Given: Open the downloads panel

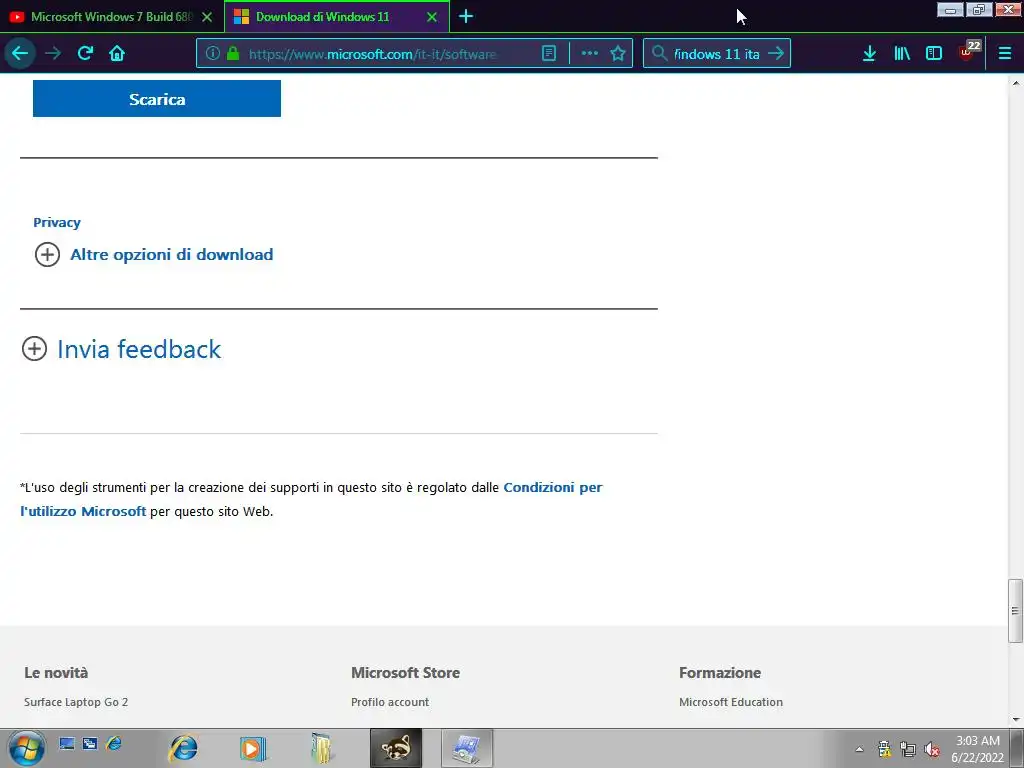Looking at the screenshot, I should click(869, 54).
